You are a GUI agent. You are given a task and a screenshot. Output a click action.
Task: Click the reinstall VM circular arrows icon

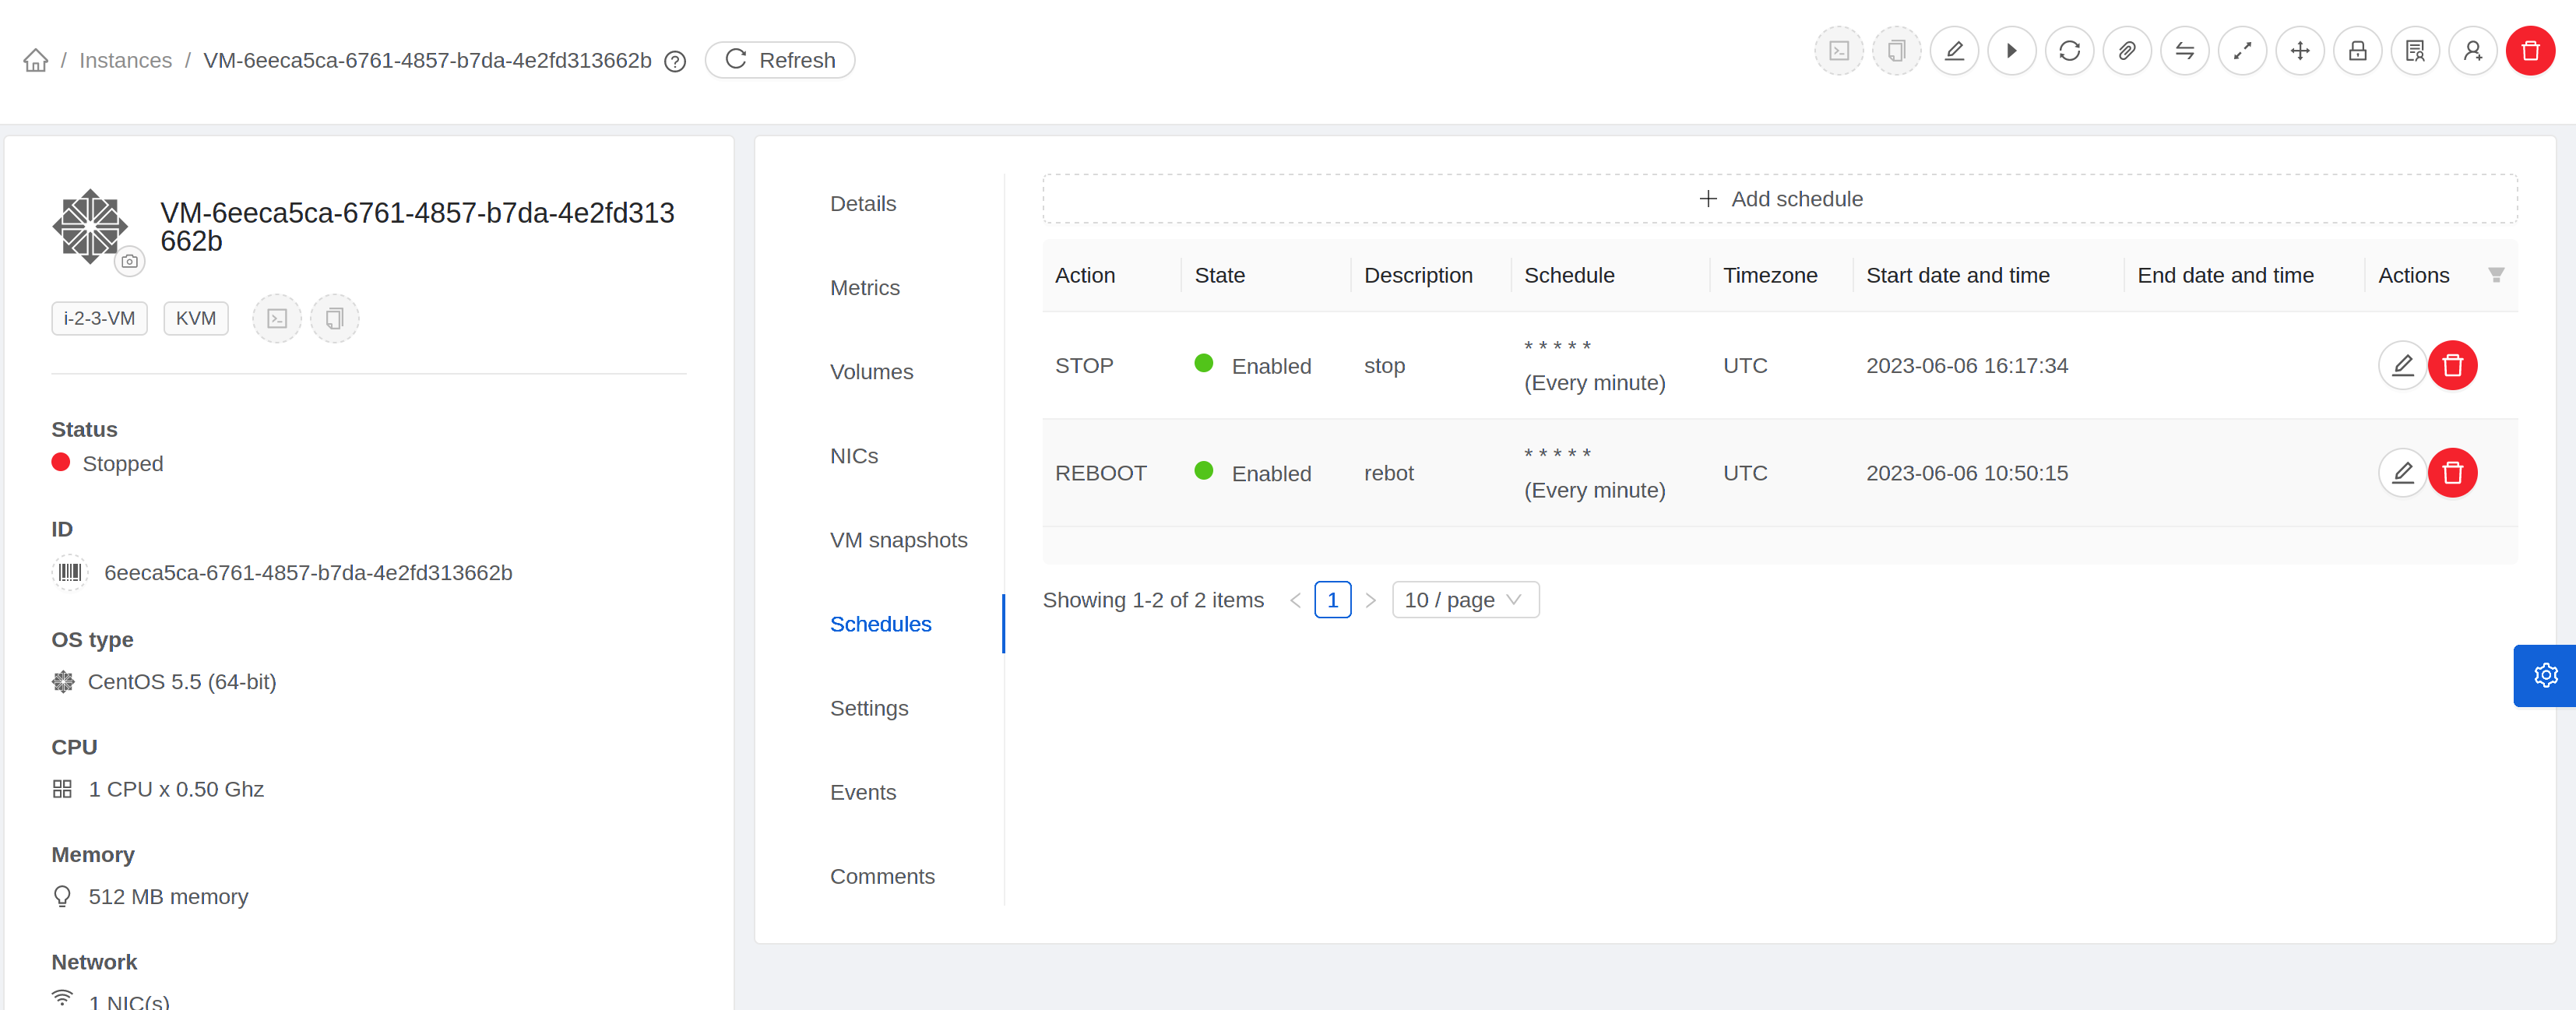pos(2069,51)
